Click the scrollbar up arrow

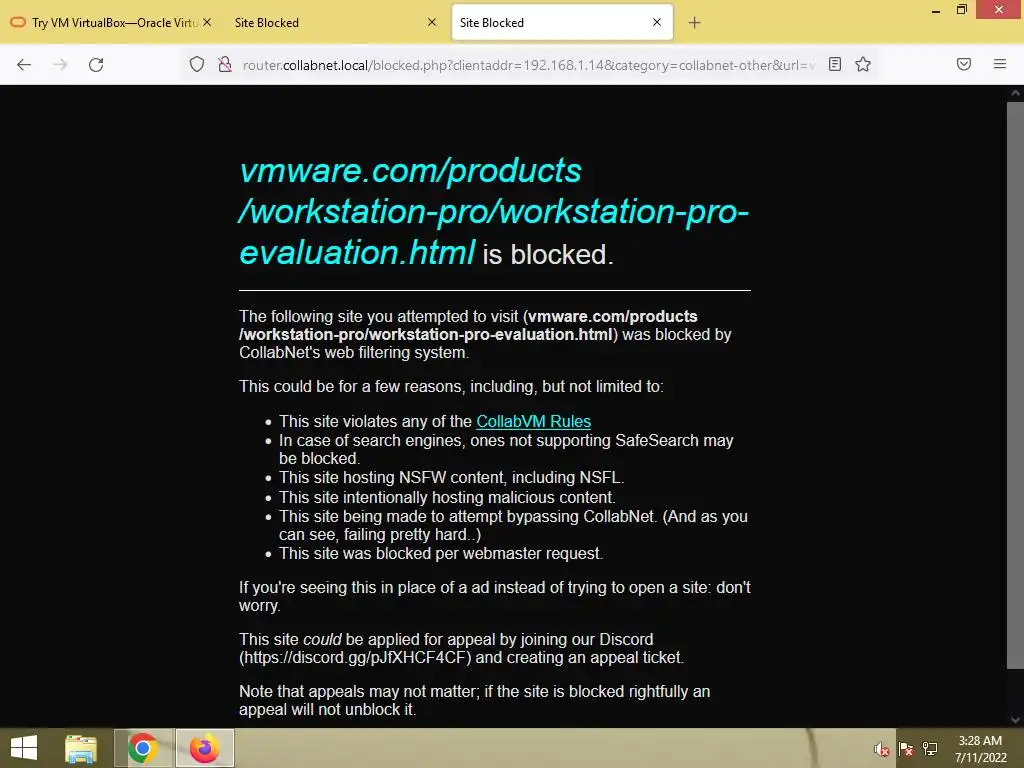[1015, 93]
